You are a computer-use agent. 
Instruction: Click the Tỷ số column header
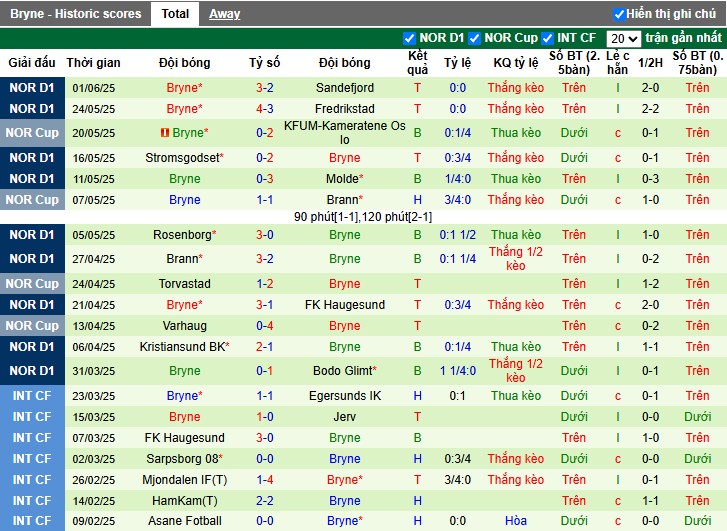point(265,63)
